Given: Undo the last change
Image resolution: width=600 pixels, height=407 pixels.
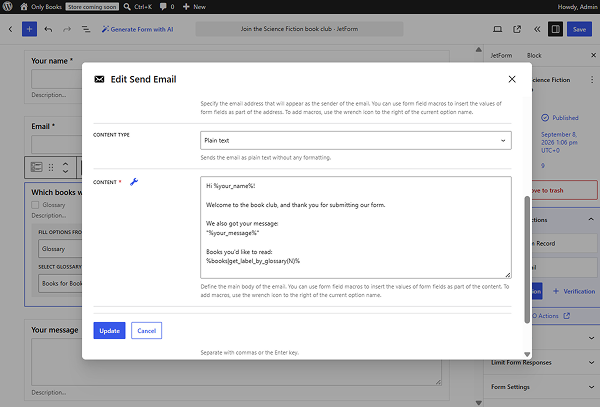Looking at the screenshot, I should (48, 29).
